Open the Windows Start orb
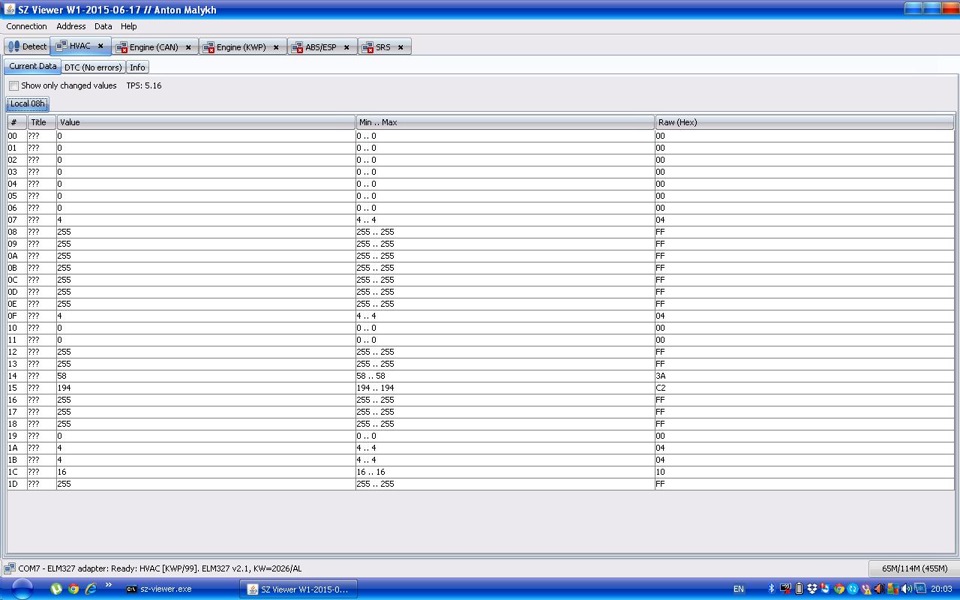Screen dimensions: 960x600 coord(21,589)
